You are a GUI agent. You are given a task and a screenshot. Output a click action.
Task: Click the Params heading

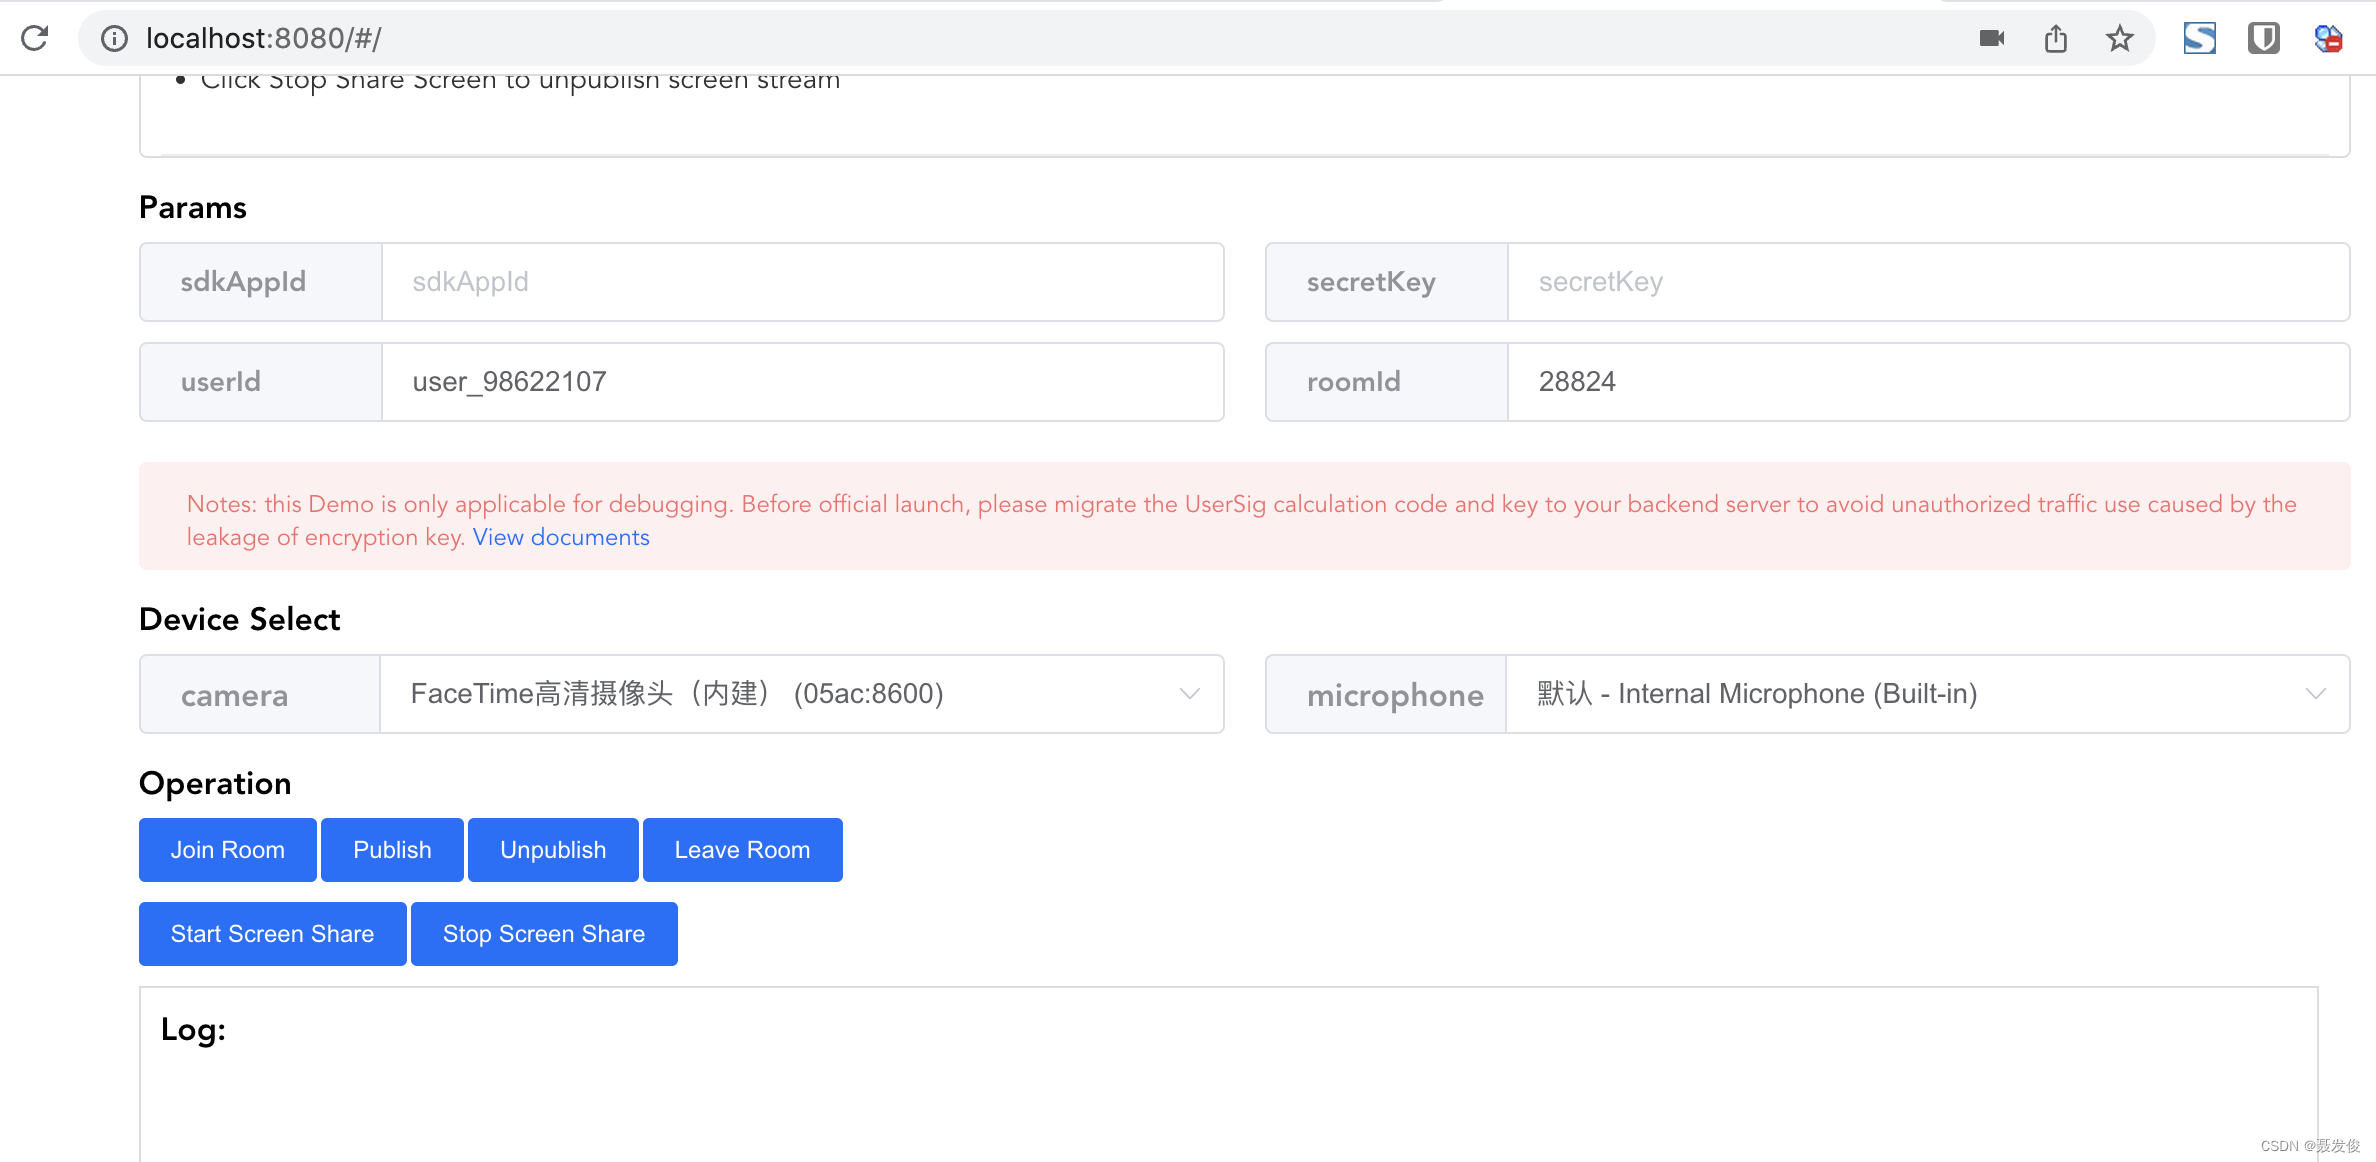tap(193, 207)
